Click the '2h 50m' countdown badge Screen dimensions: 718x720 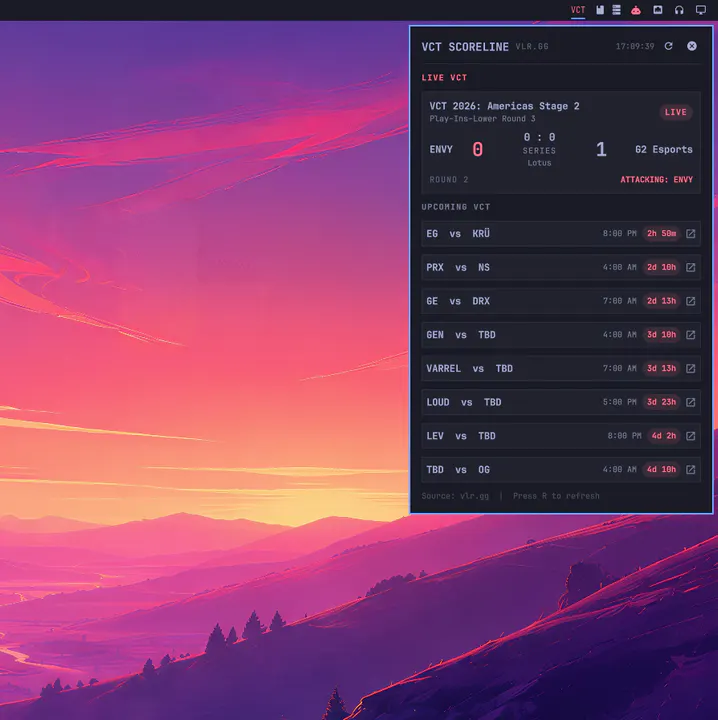[x=662, y=234]
